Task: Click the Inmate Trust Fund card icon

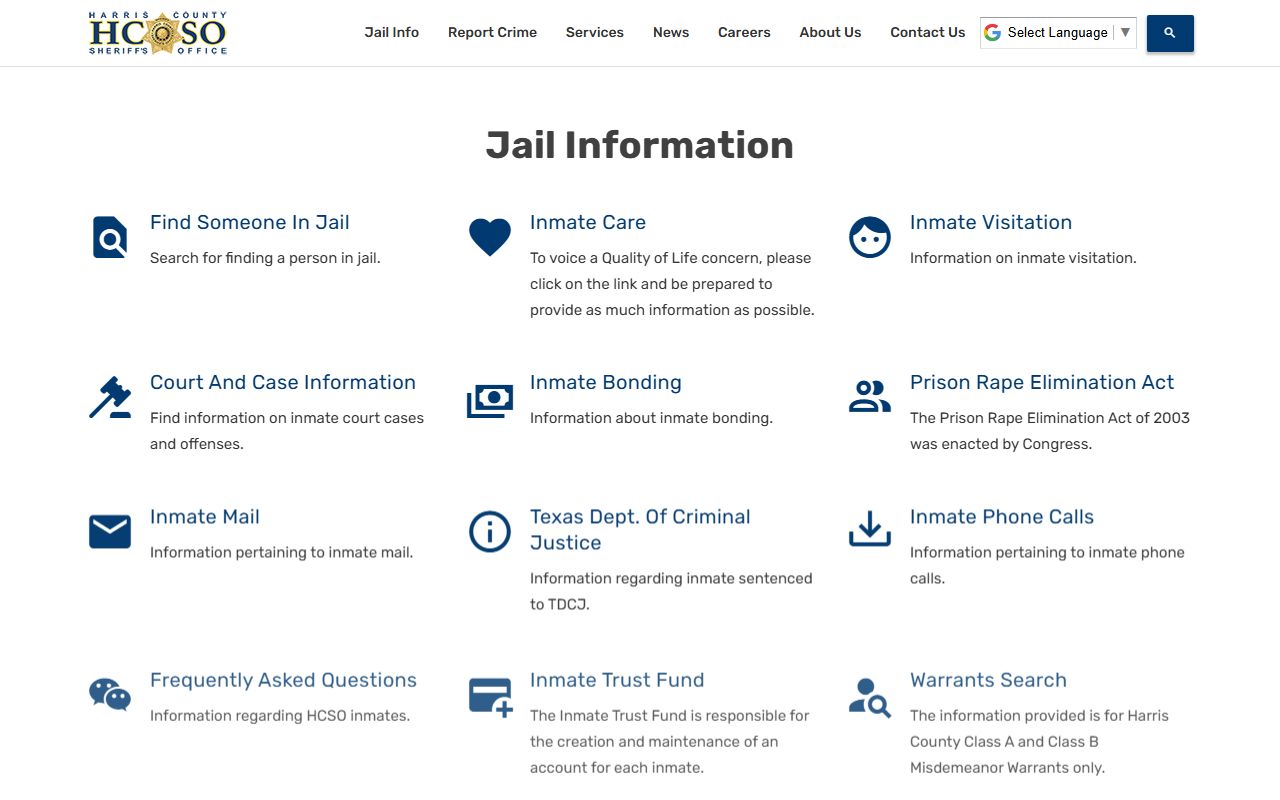Action: [490, 696]
